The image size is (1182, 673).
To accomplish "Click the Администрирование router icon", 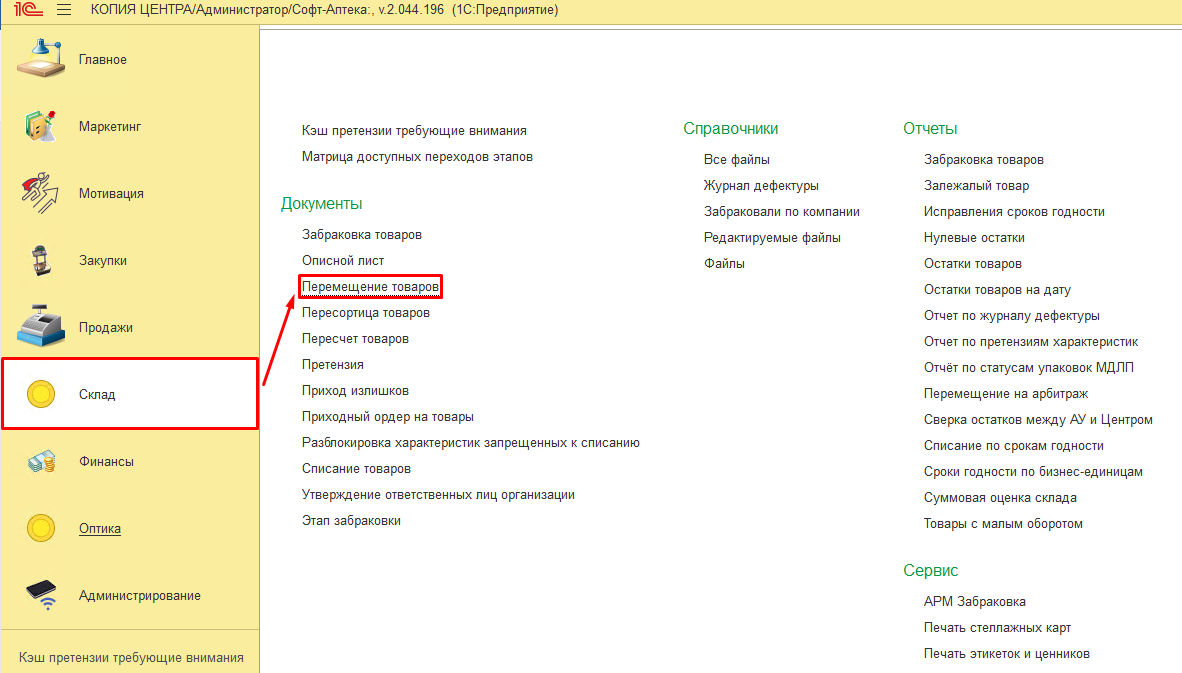I will 40,595.
